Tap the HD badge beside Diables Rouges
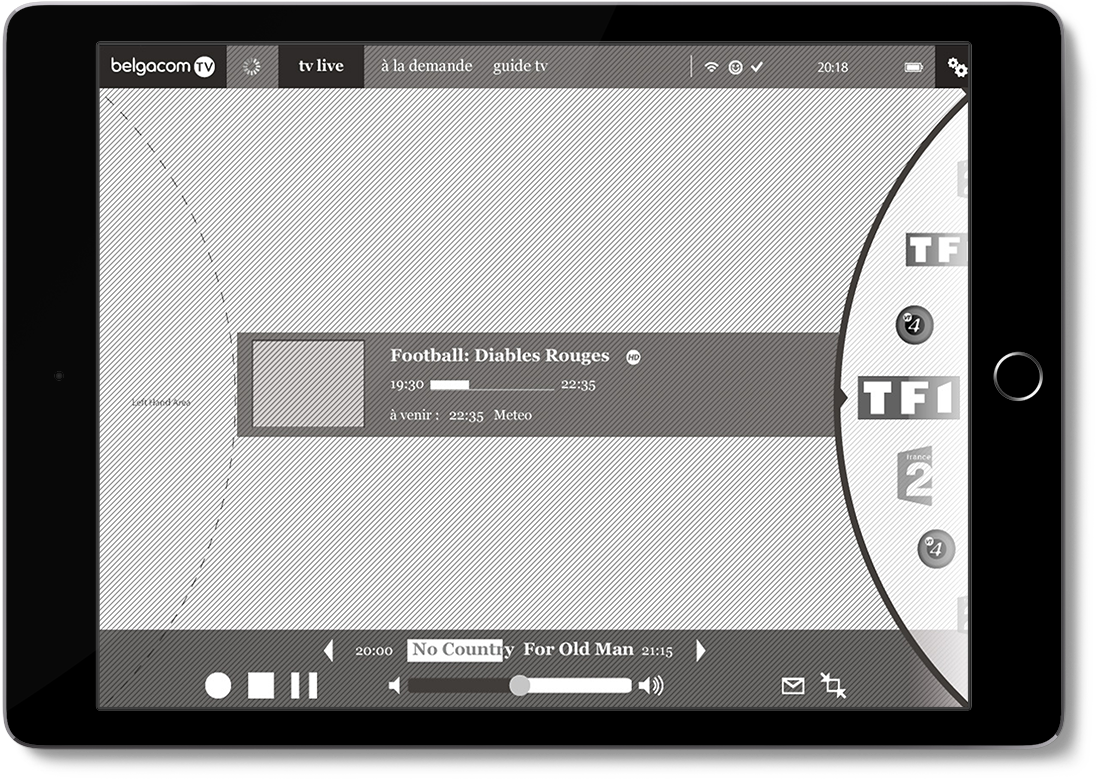1097x779 pixels. [x=633, y=357]
